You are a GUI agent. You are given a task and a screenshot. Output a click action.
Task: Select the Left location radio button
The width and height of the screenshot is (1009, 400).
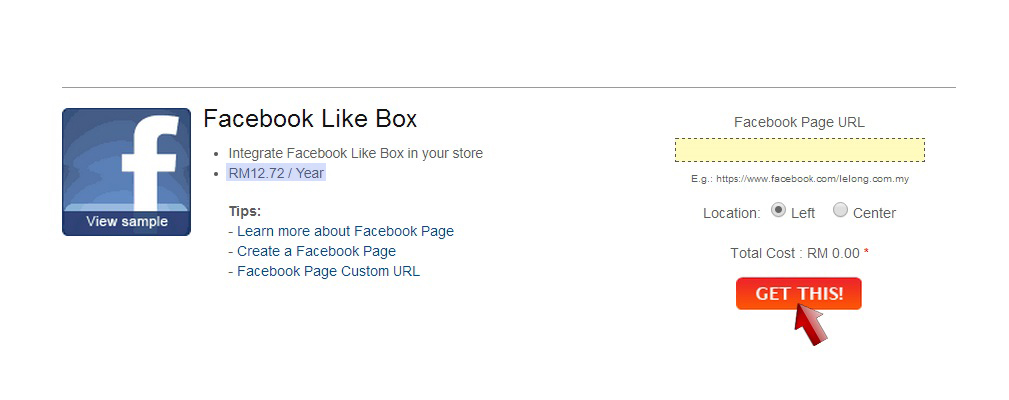coord(779,210)
